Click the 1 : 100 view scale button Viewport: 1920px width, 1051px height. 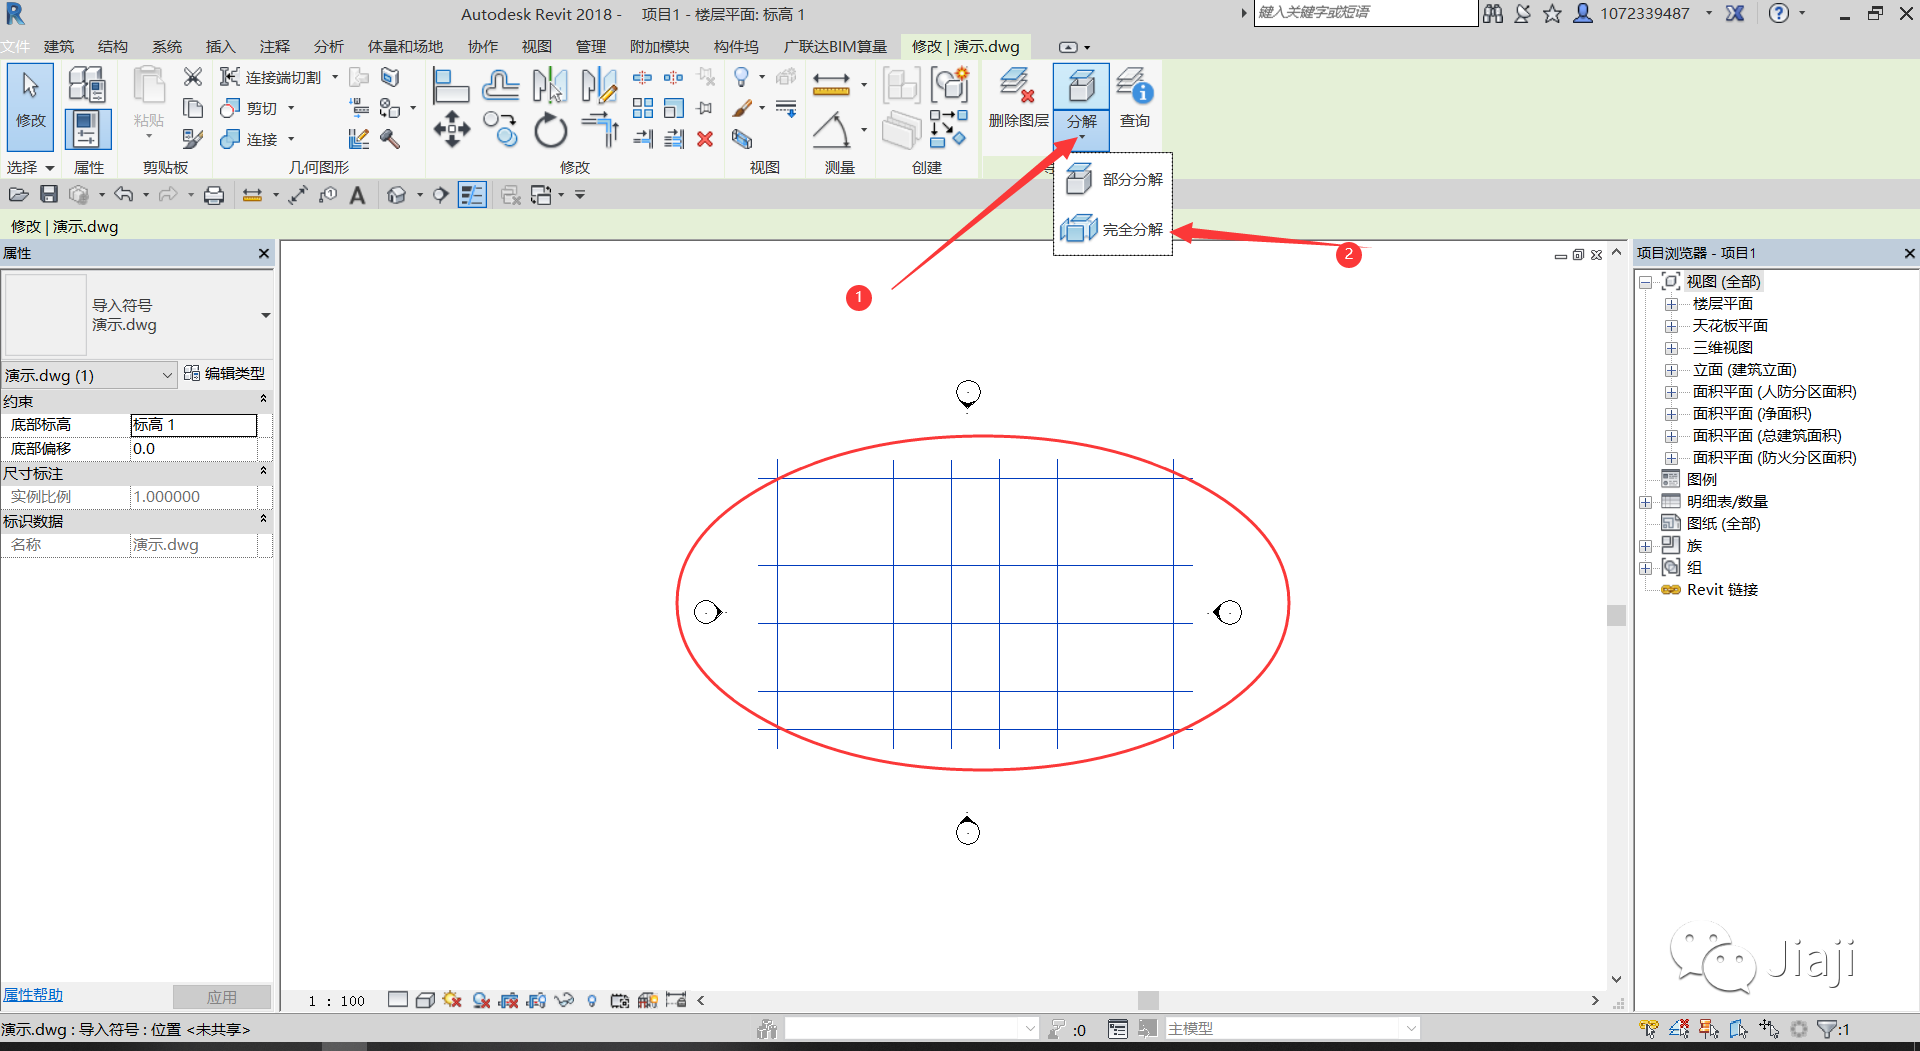(x=337, y=1001)
